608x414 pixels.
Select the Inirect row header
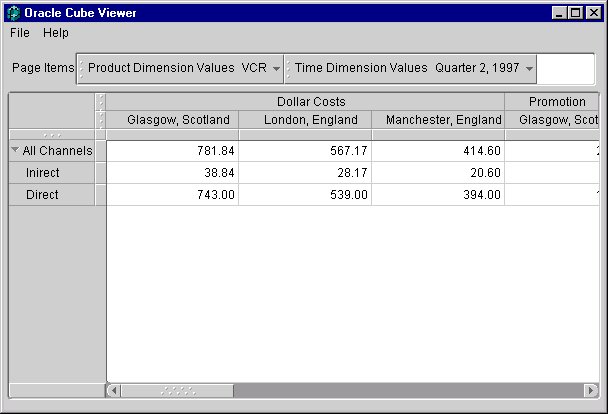(x=52, y=172)
